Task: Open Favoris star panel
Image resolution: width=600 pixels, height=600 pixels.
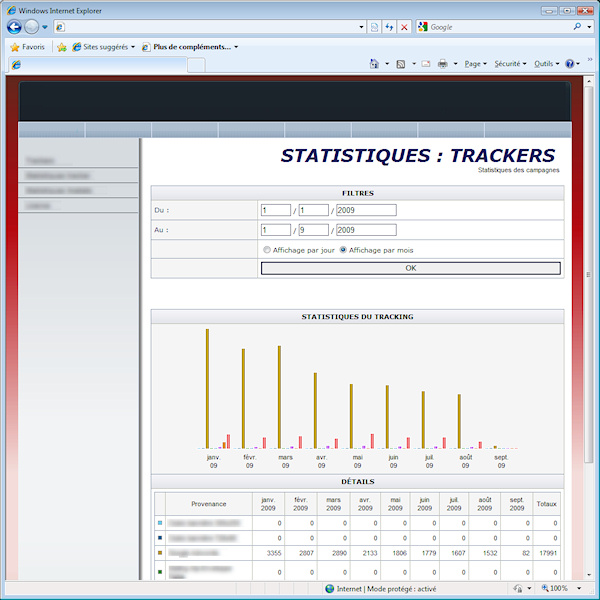Action: tap(27, 47)
